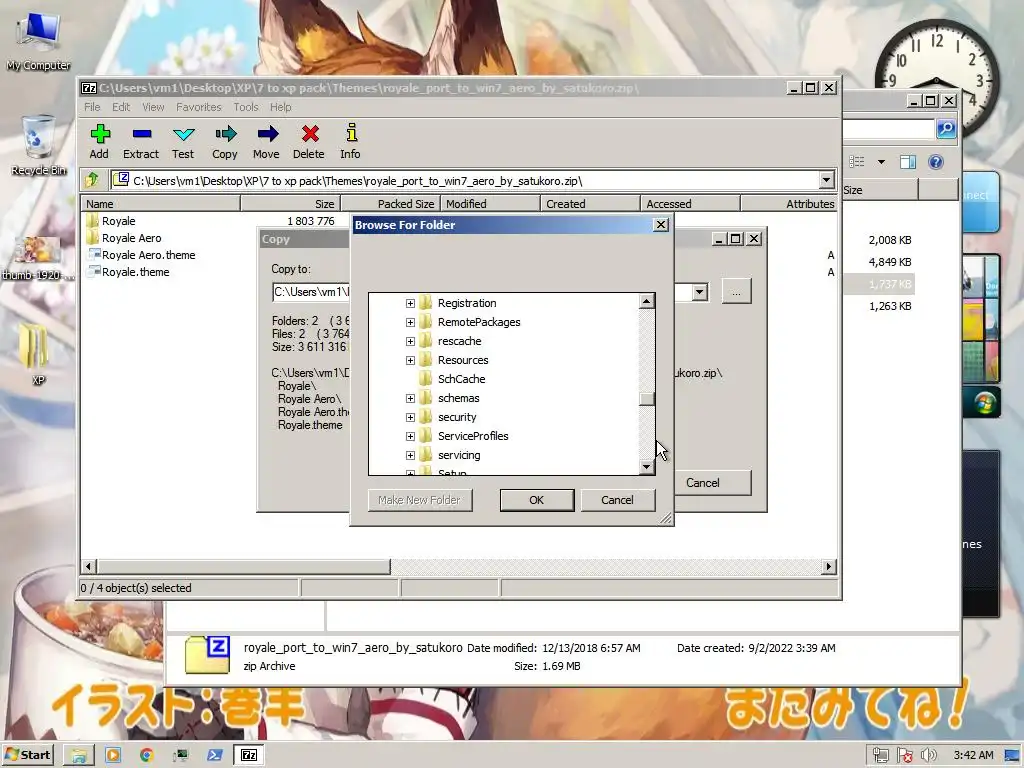Click the up-one-level folder icon
1024x768 pixels.
pos(92,180)
